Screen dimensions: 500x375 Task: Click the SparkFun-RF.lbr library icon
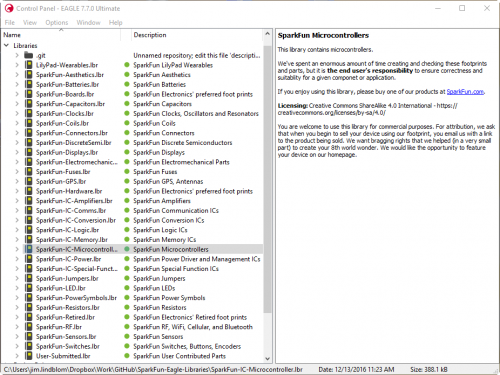point(29,327)
